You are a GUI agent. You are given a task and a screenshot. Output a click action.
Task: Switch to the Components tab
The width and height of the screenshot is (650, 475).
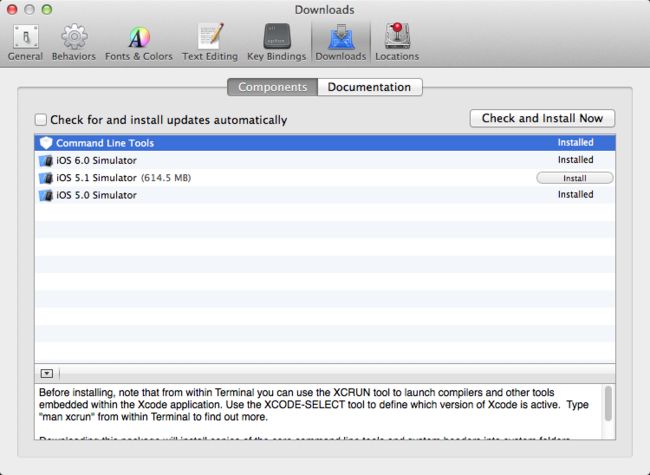coord(273,87)
